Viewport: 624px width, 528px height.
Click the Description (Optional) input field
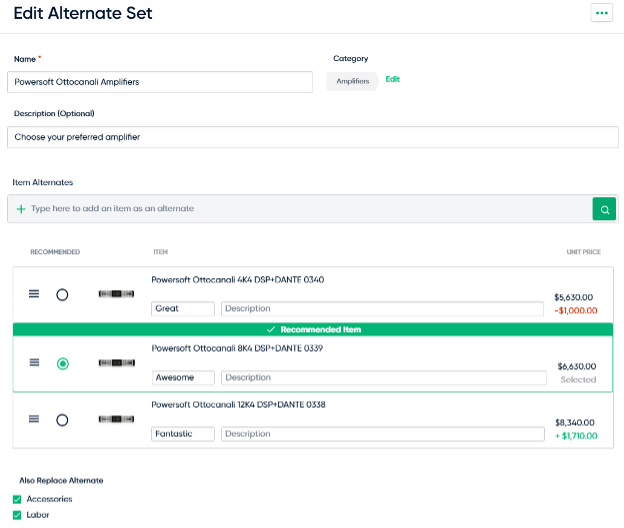tap(313, 137)
